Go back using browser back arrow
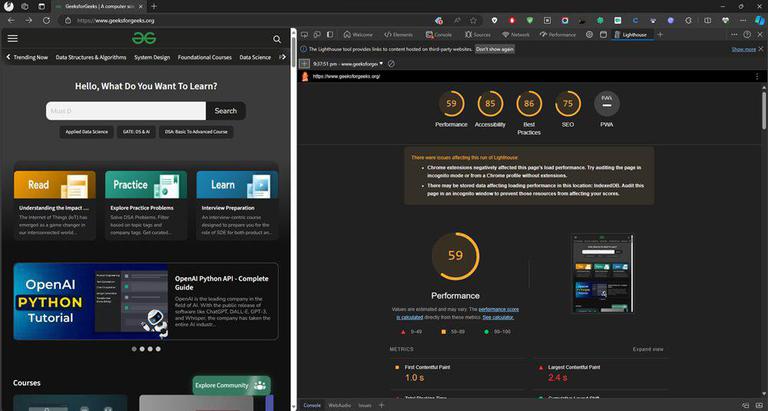 (11, 21)
